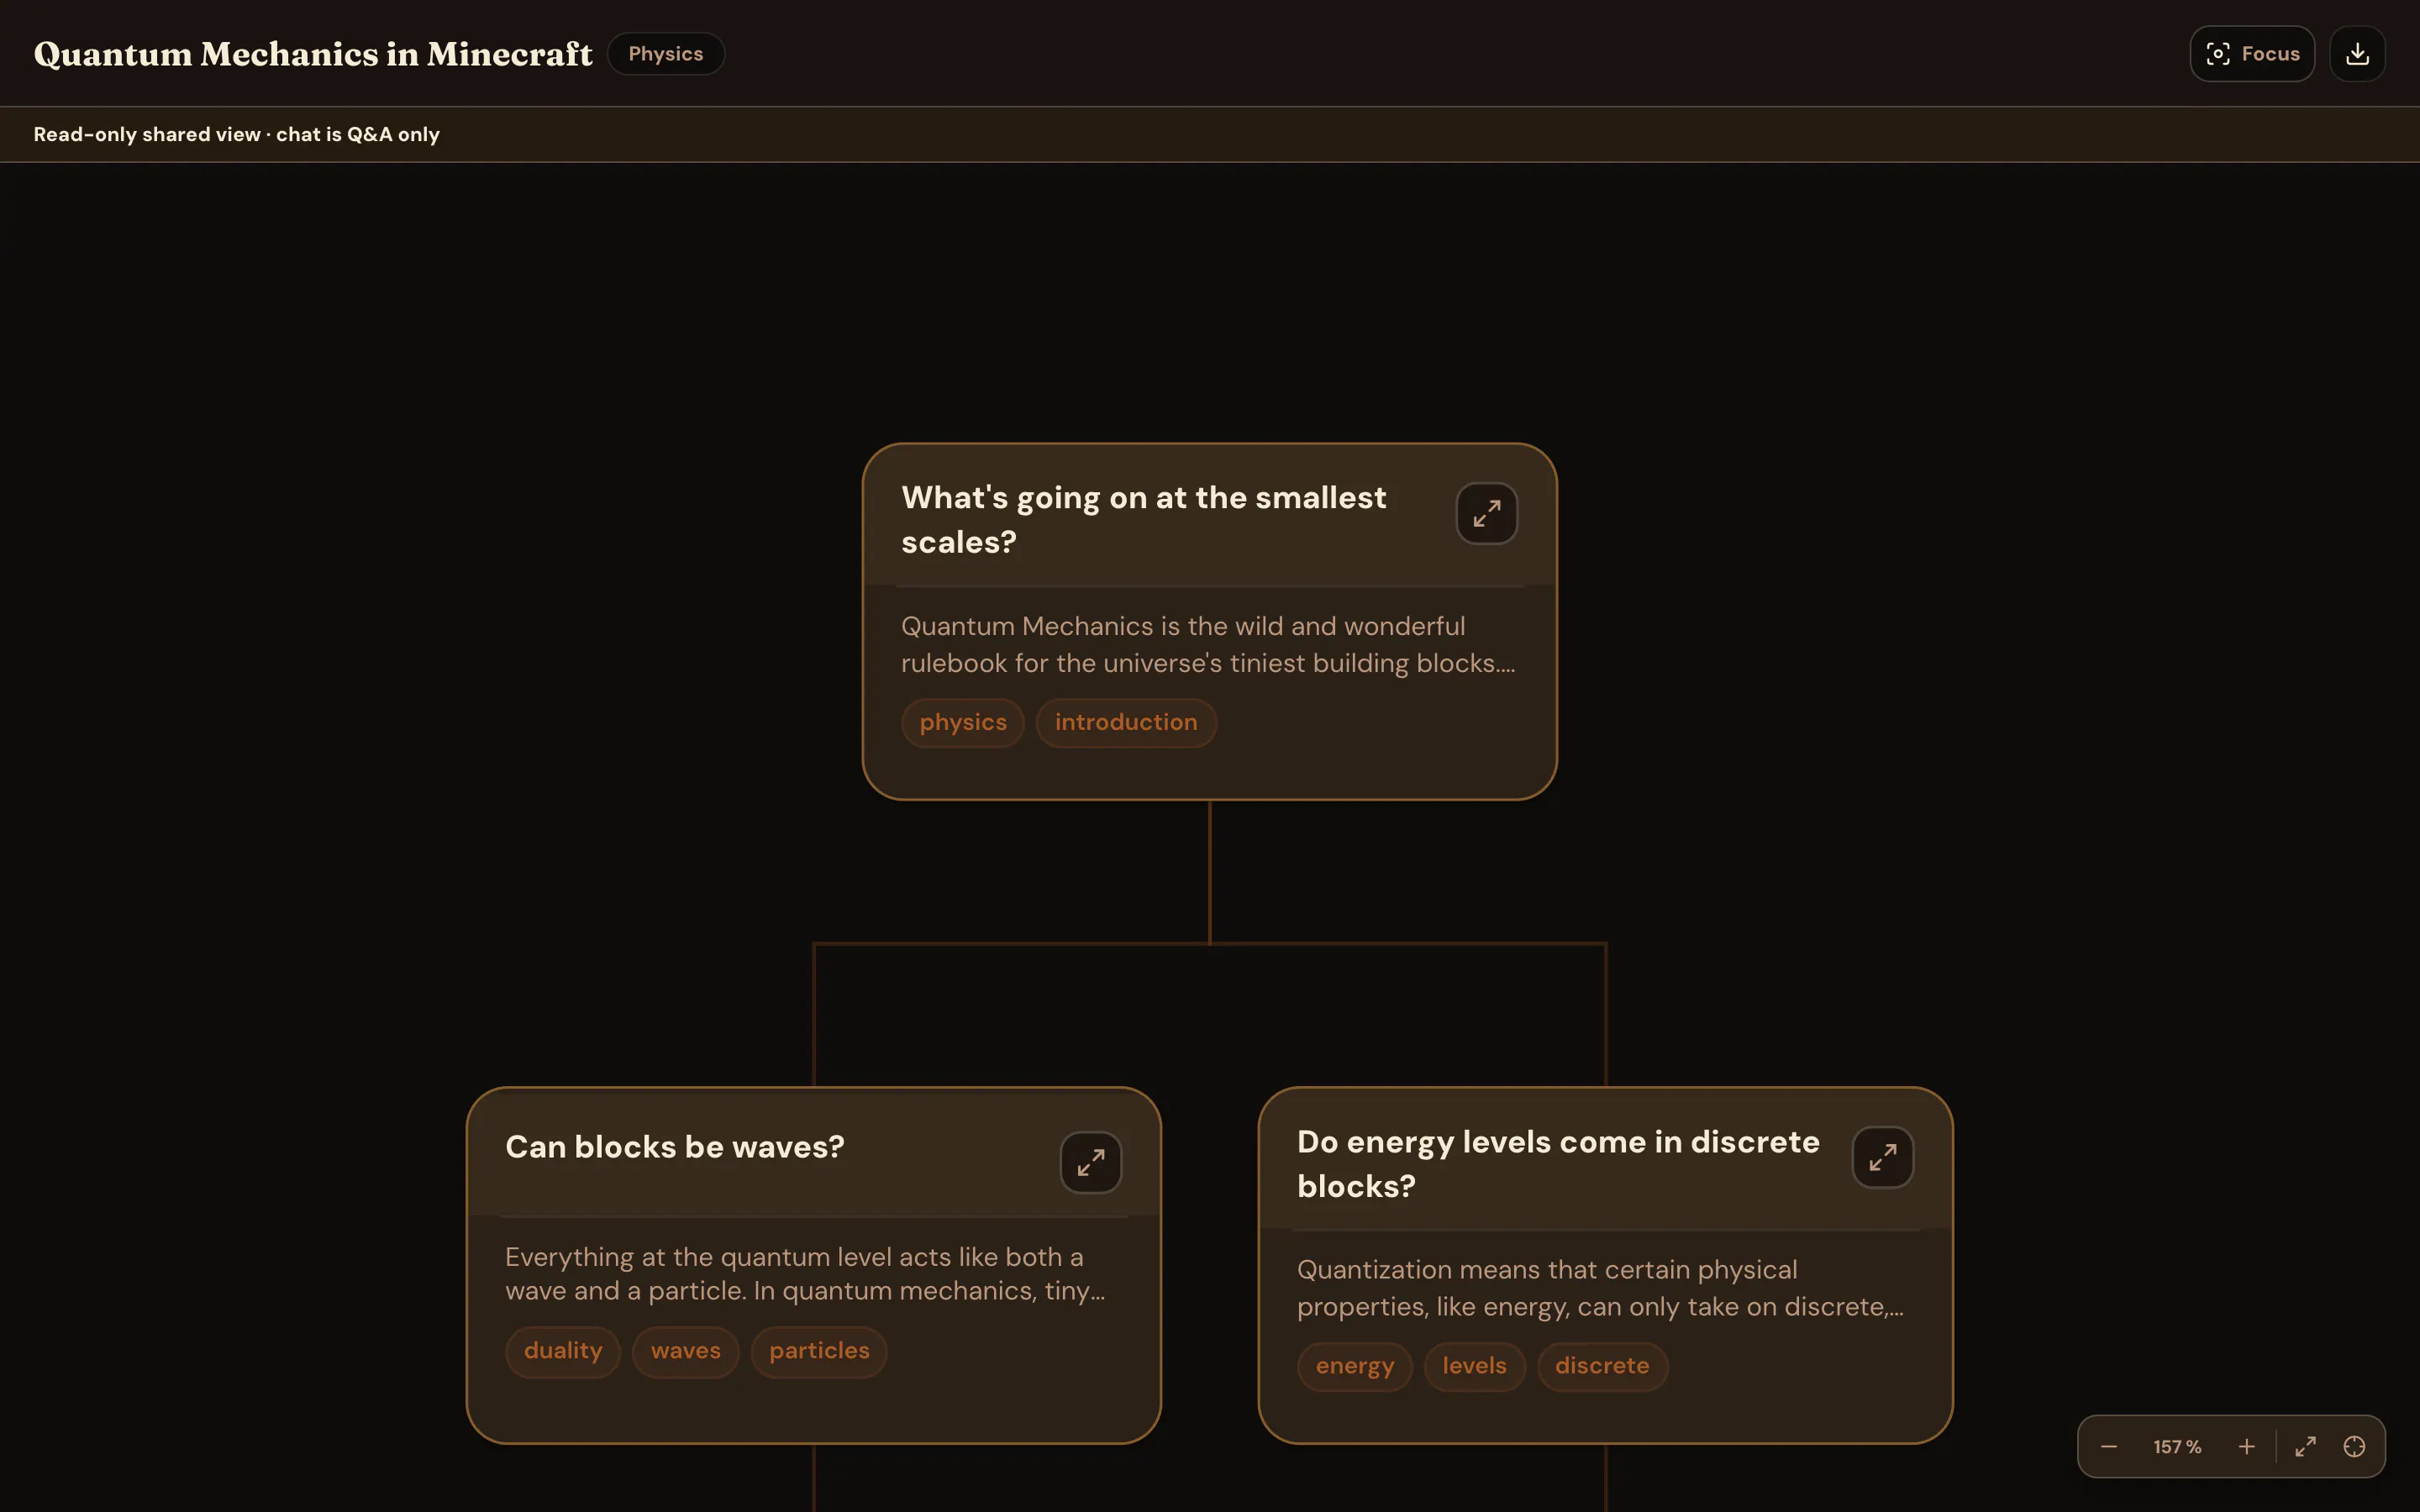
Task: Select the 'levels' tag
Action: coord(1475,1367)
